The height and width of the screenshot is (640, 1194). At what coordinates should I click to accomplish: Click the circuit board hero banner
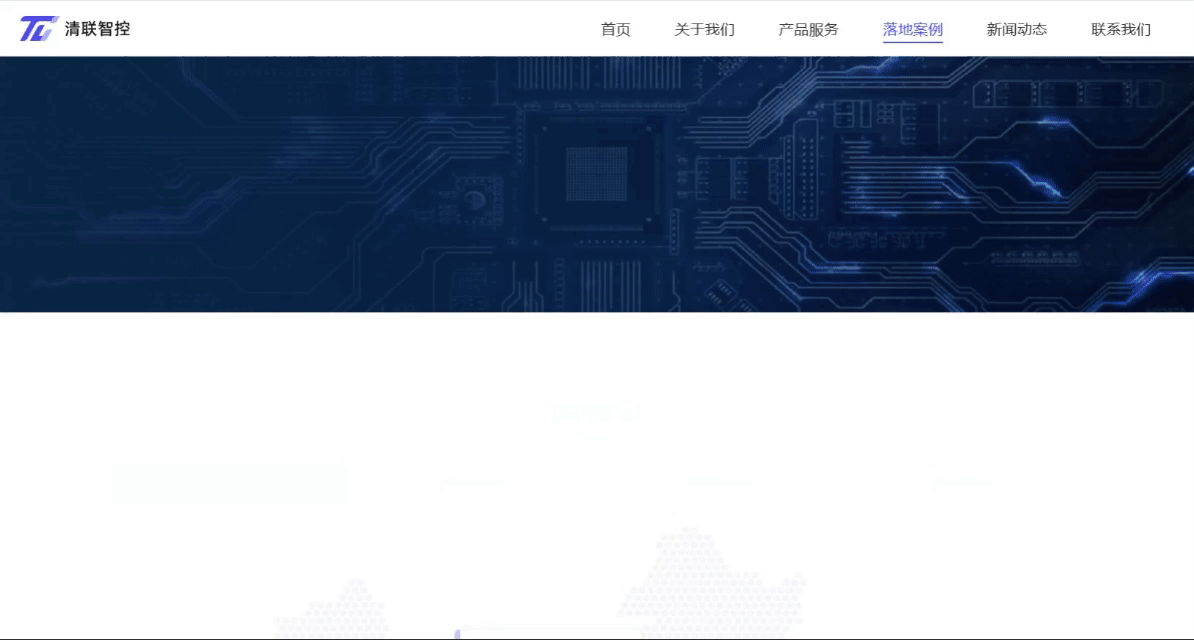pos(597,183)
